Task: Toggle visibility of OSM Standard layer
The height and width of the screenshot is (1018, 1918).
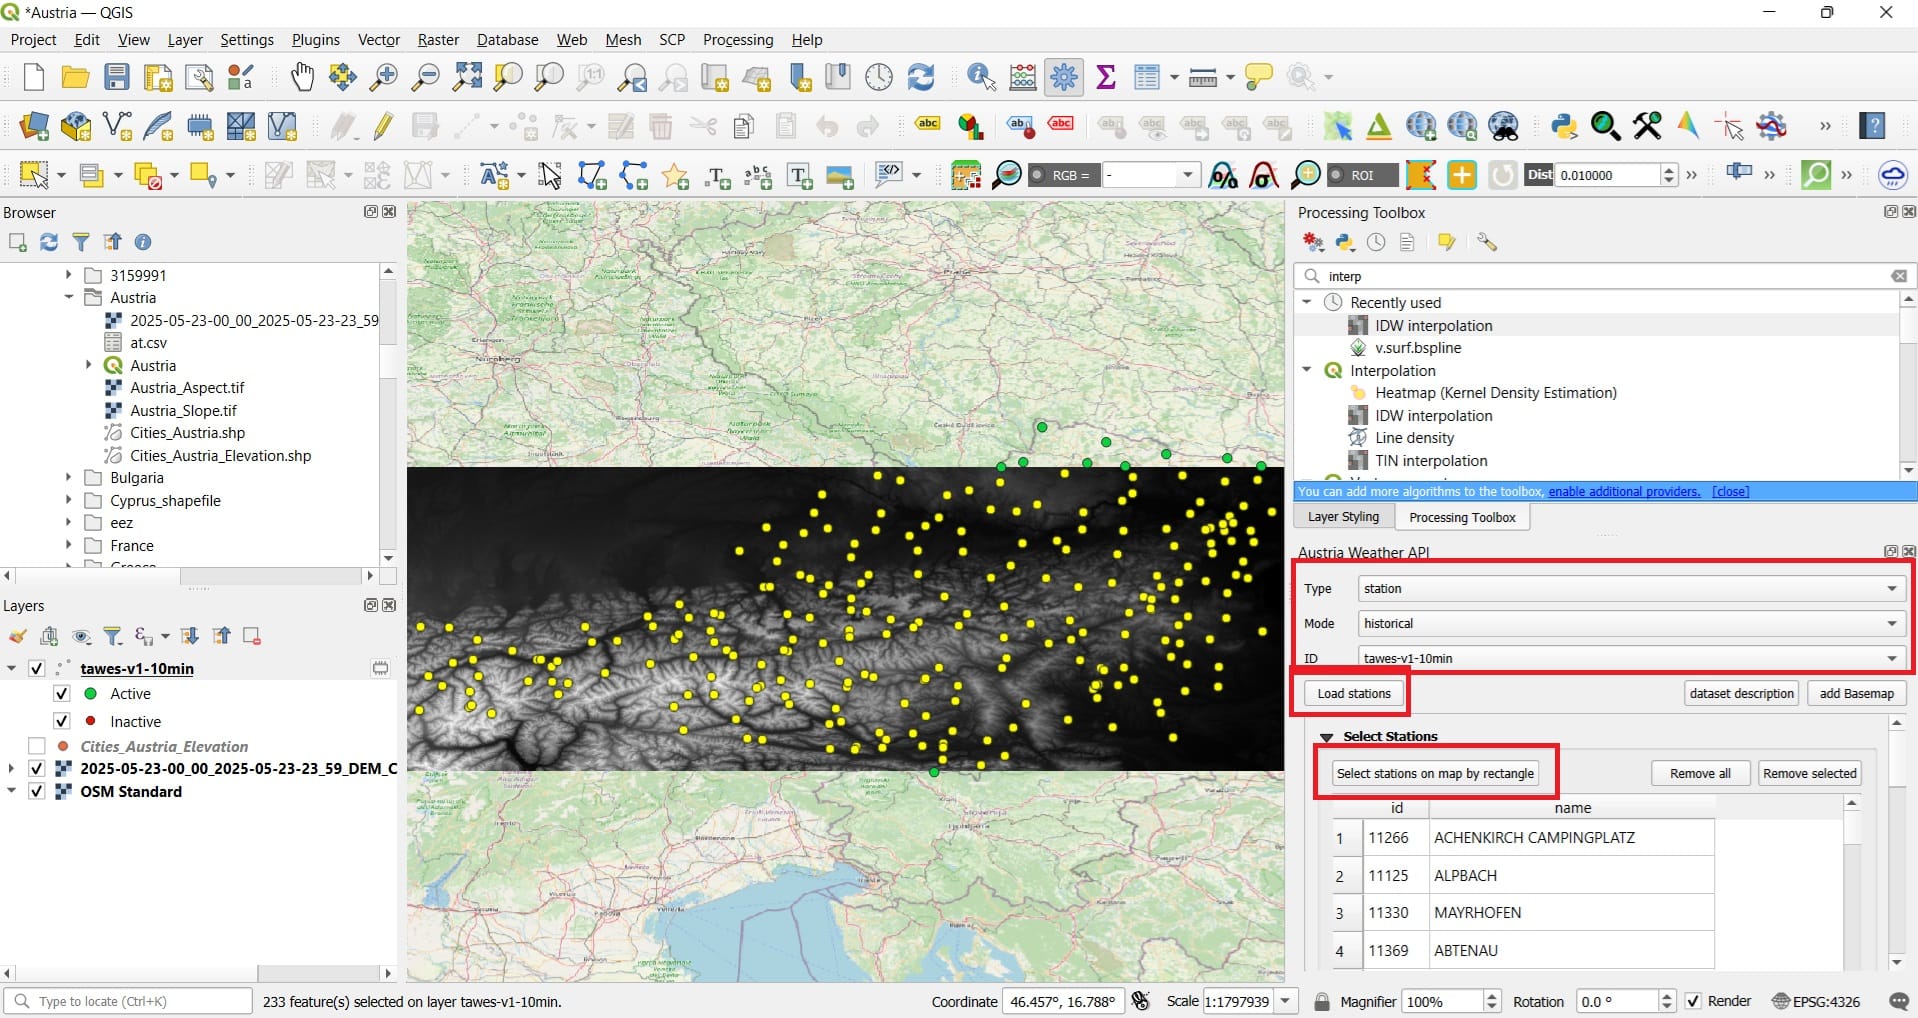Action: (37, 792)
